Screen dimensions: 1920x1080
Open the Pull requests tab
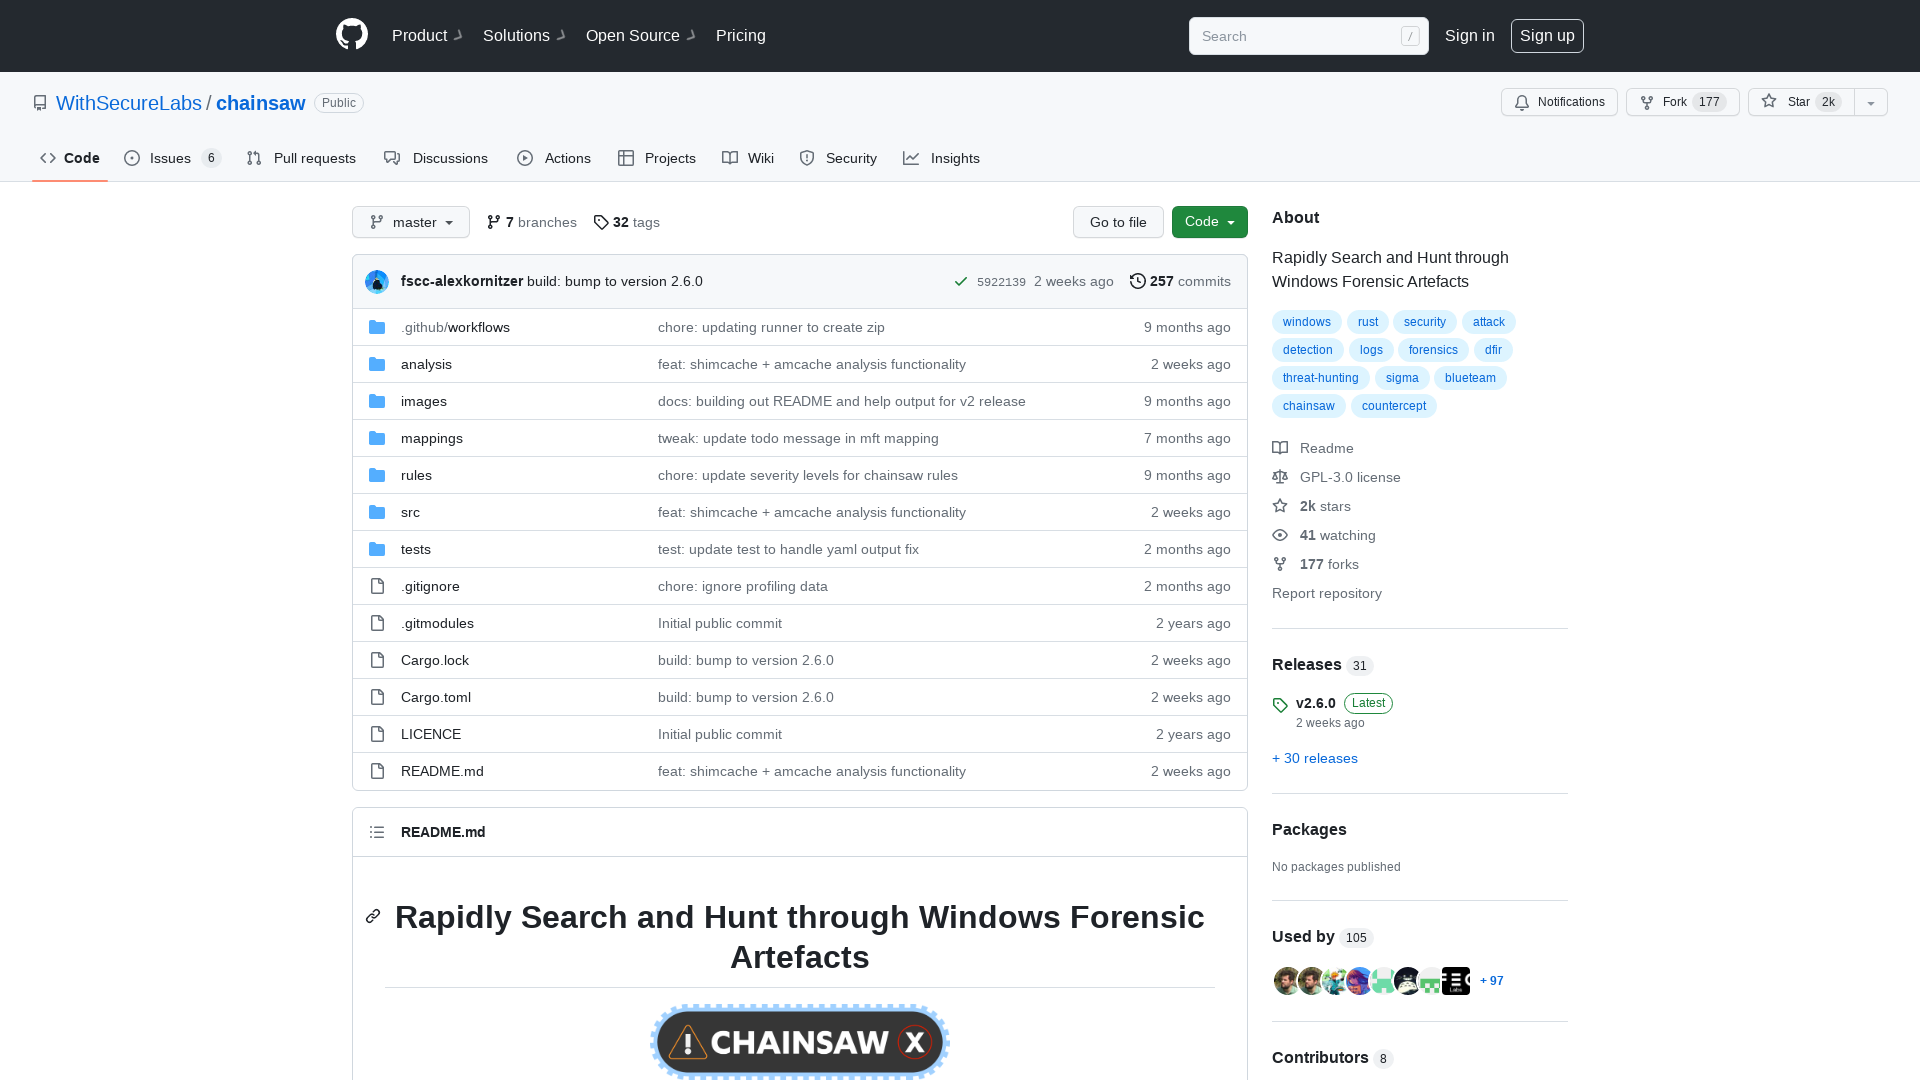(x=301, y=158)
